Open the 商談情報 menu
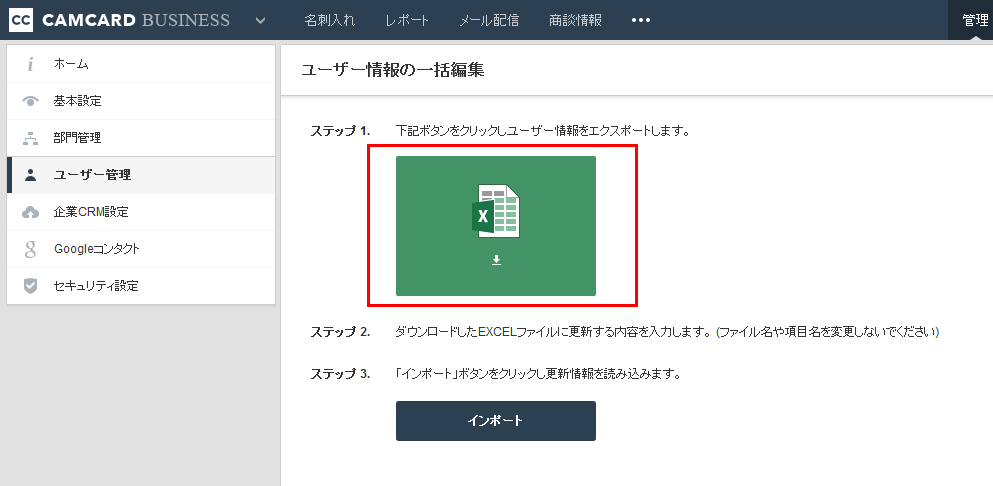This screenshot has width=993, height=486. pyautogui.click(x=576, y=20)
